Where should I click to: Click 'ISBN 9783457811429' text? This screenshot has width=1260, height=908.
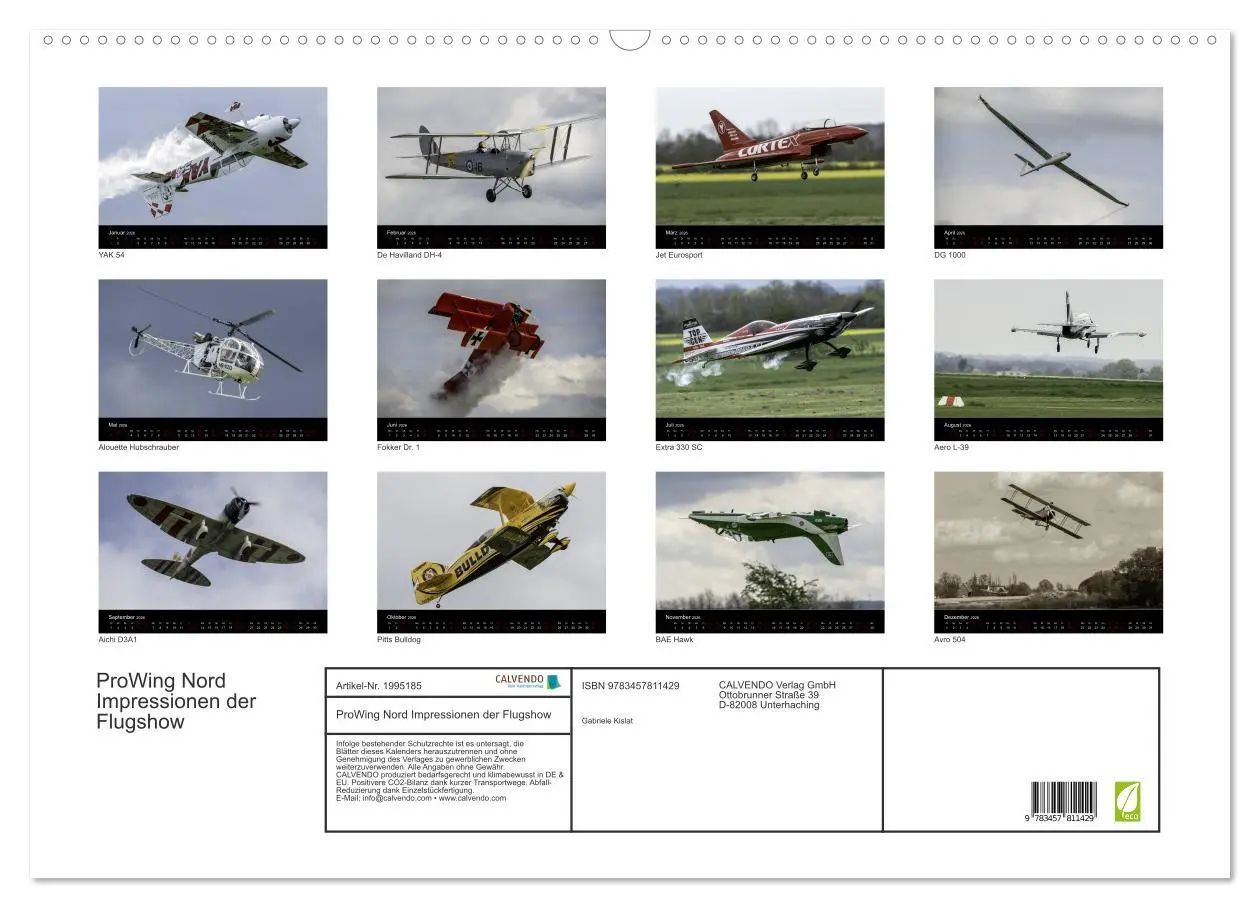pos(630,686)
